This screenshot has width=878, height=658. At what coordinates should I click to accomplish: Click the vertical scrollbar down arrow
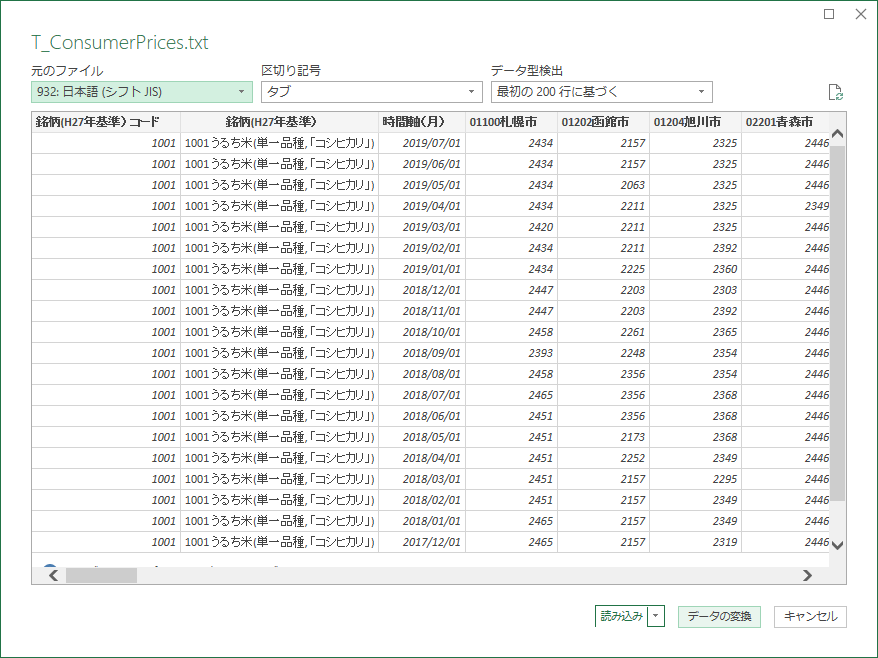click(x=838, y=545)
